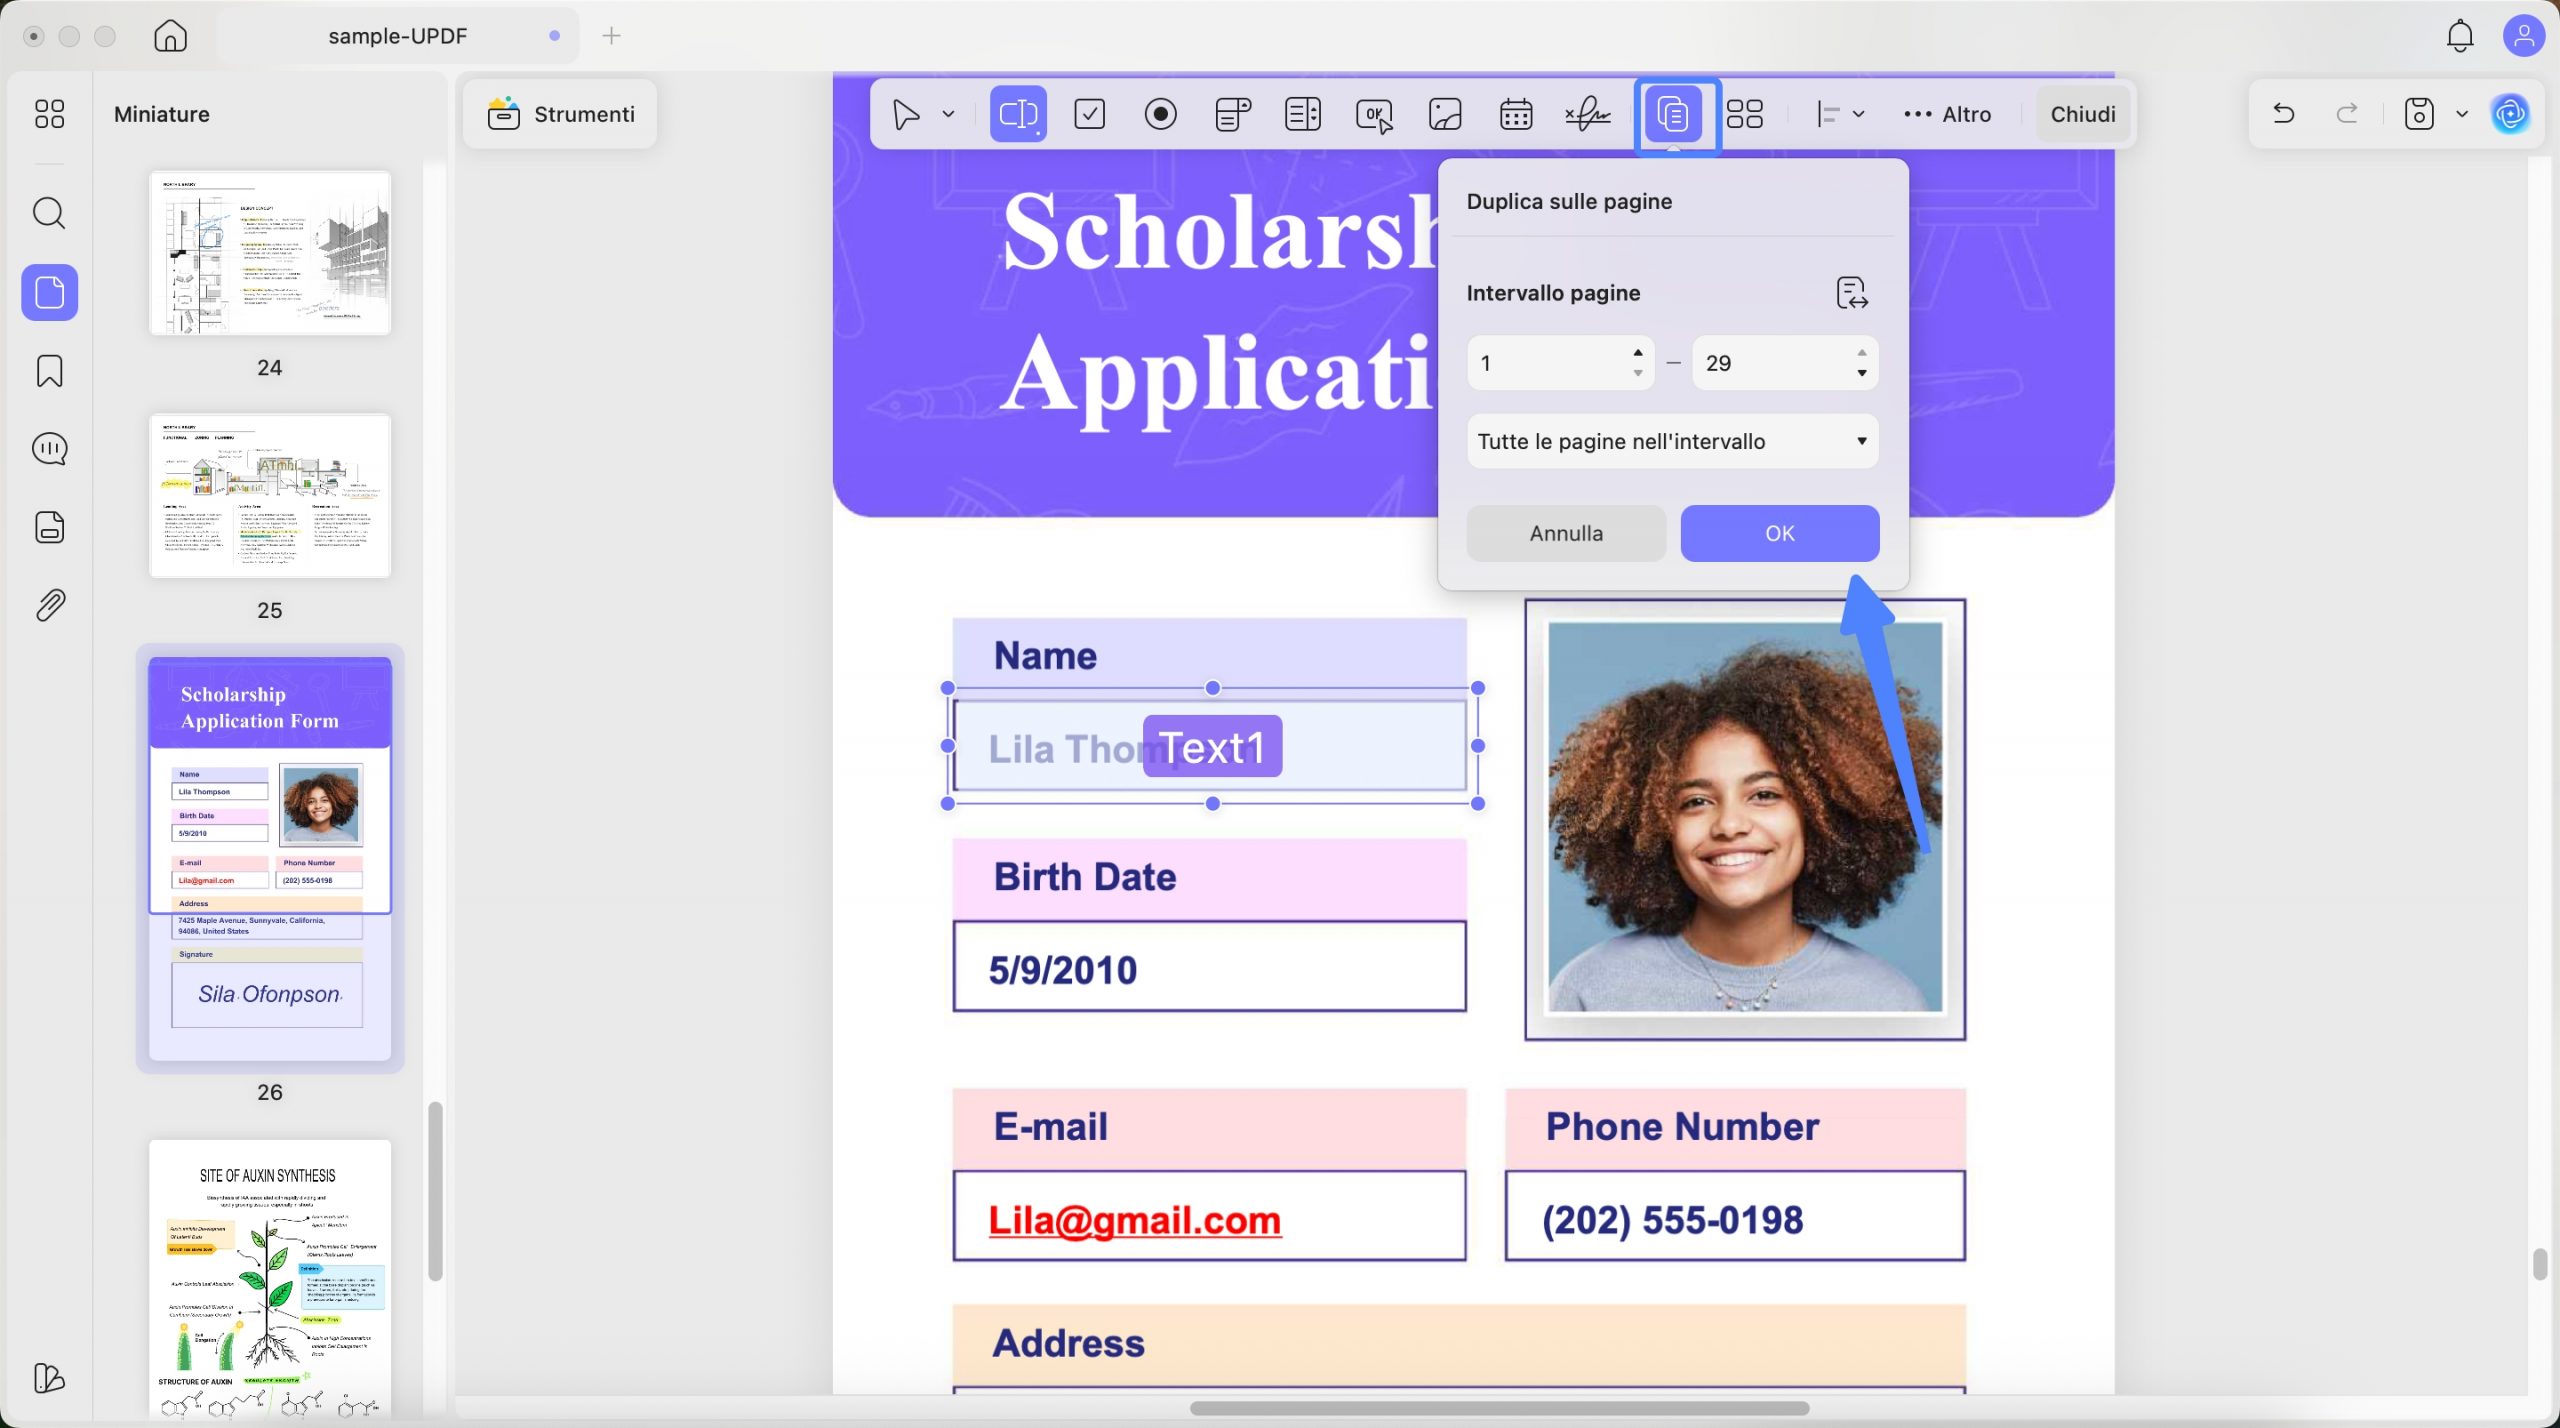Select the date field tool

click(1517, 114)
